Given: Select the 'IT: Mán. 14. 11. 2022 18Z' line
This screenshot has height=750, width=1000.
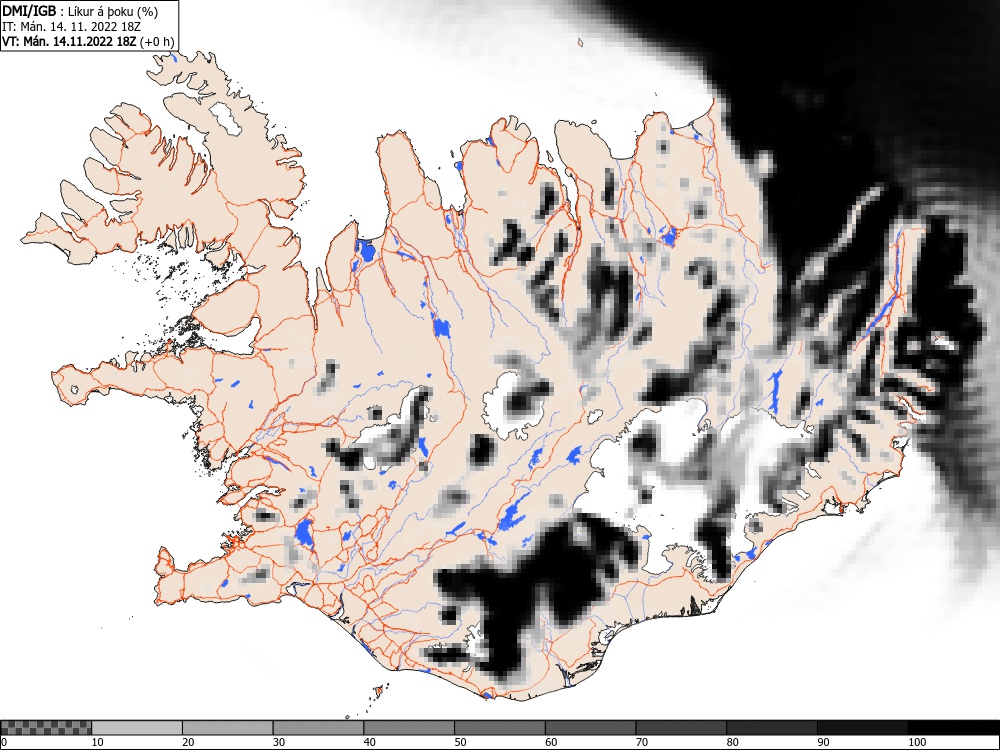Looking at the screenshot, I should pyautogui.click(x=71, y=26).
